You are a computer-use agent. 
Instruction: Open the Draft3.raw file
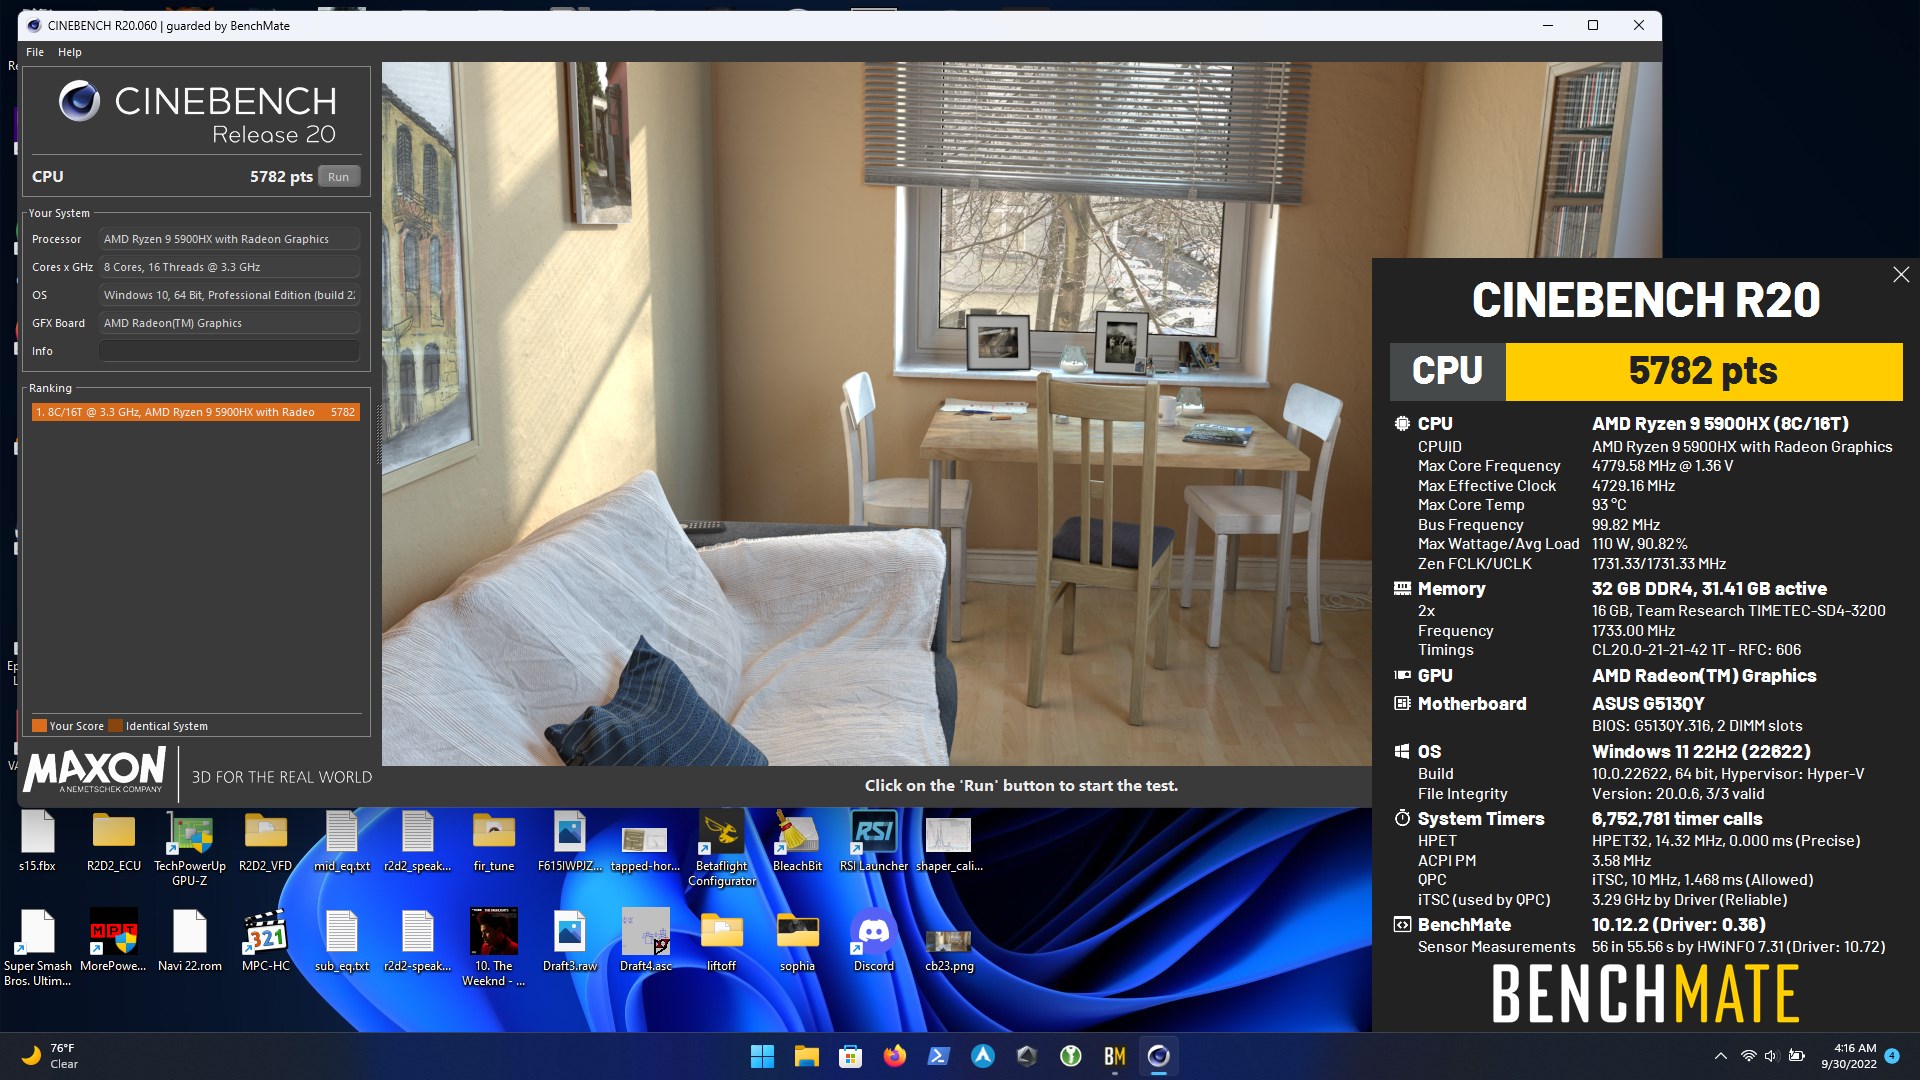[x=570, y=941]
